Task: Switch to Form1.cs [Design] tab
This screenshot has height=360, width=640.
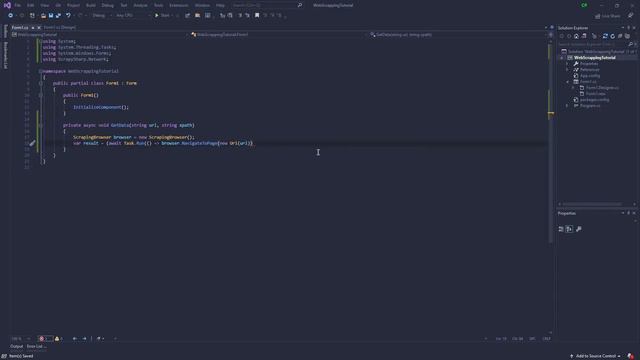Action: tap(60, 27)
